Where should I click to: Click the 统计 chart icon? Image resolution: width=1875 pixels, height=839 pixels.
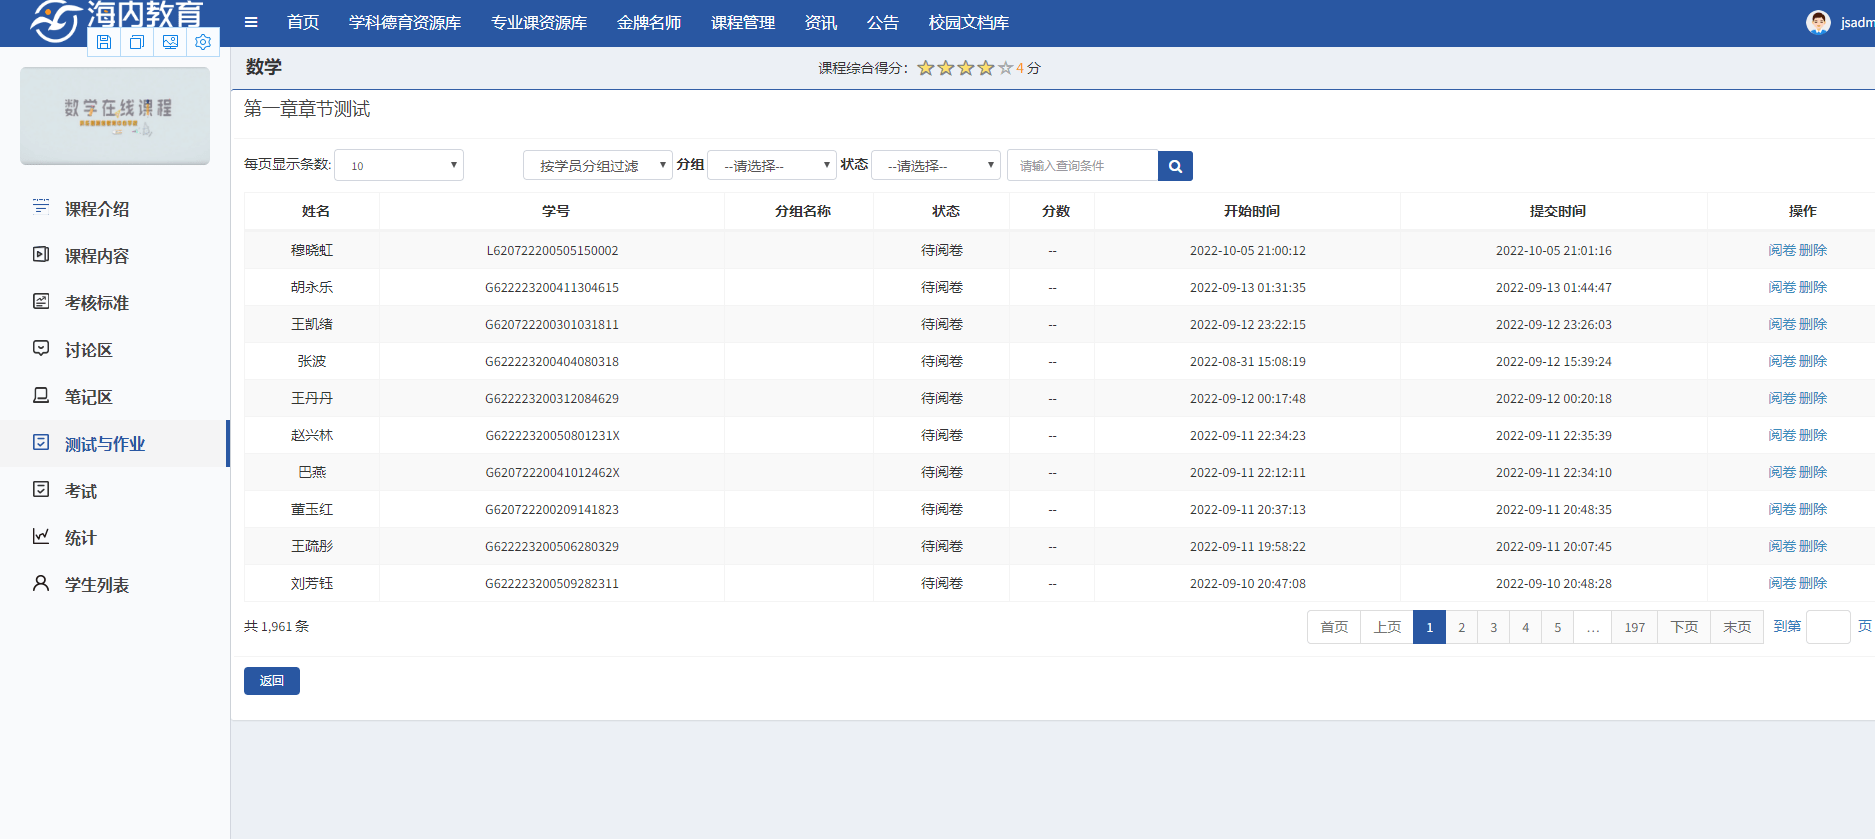click(41, 536)
